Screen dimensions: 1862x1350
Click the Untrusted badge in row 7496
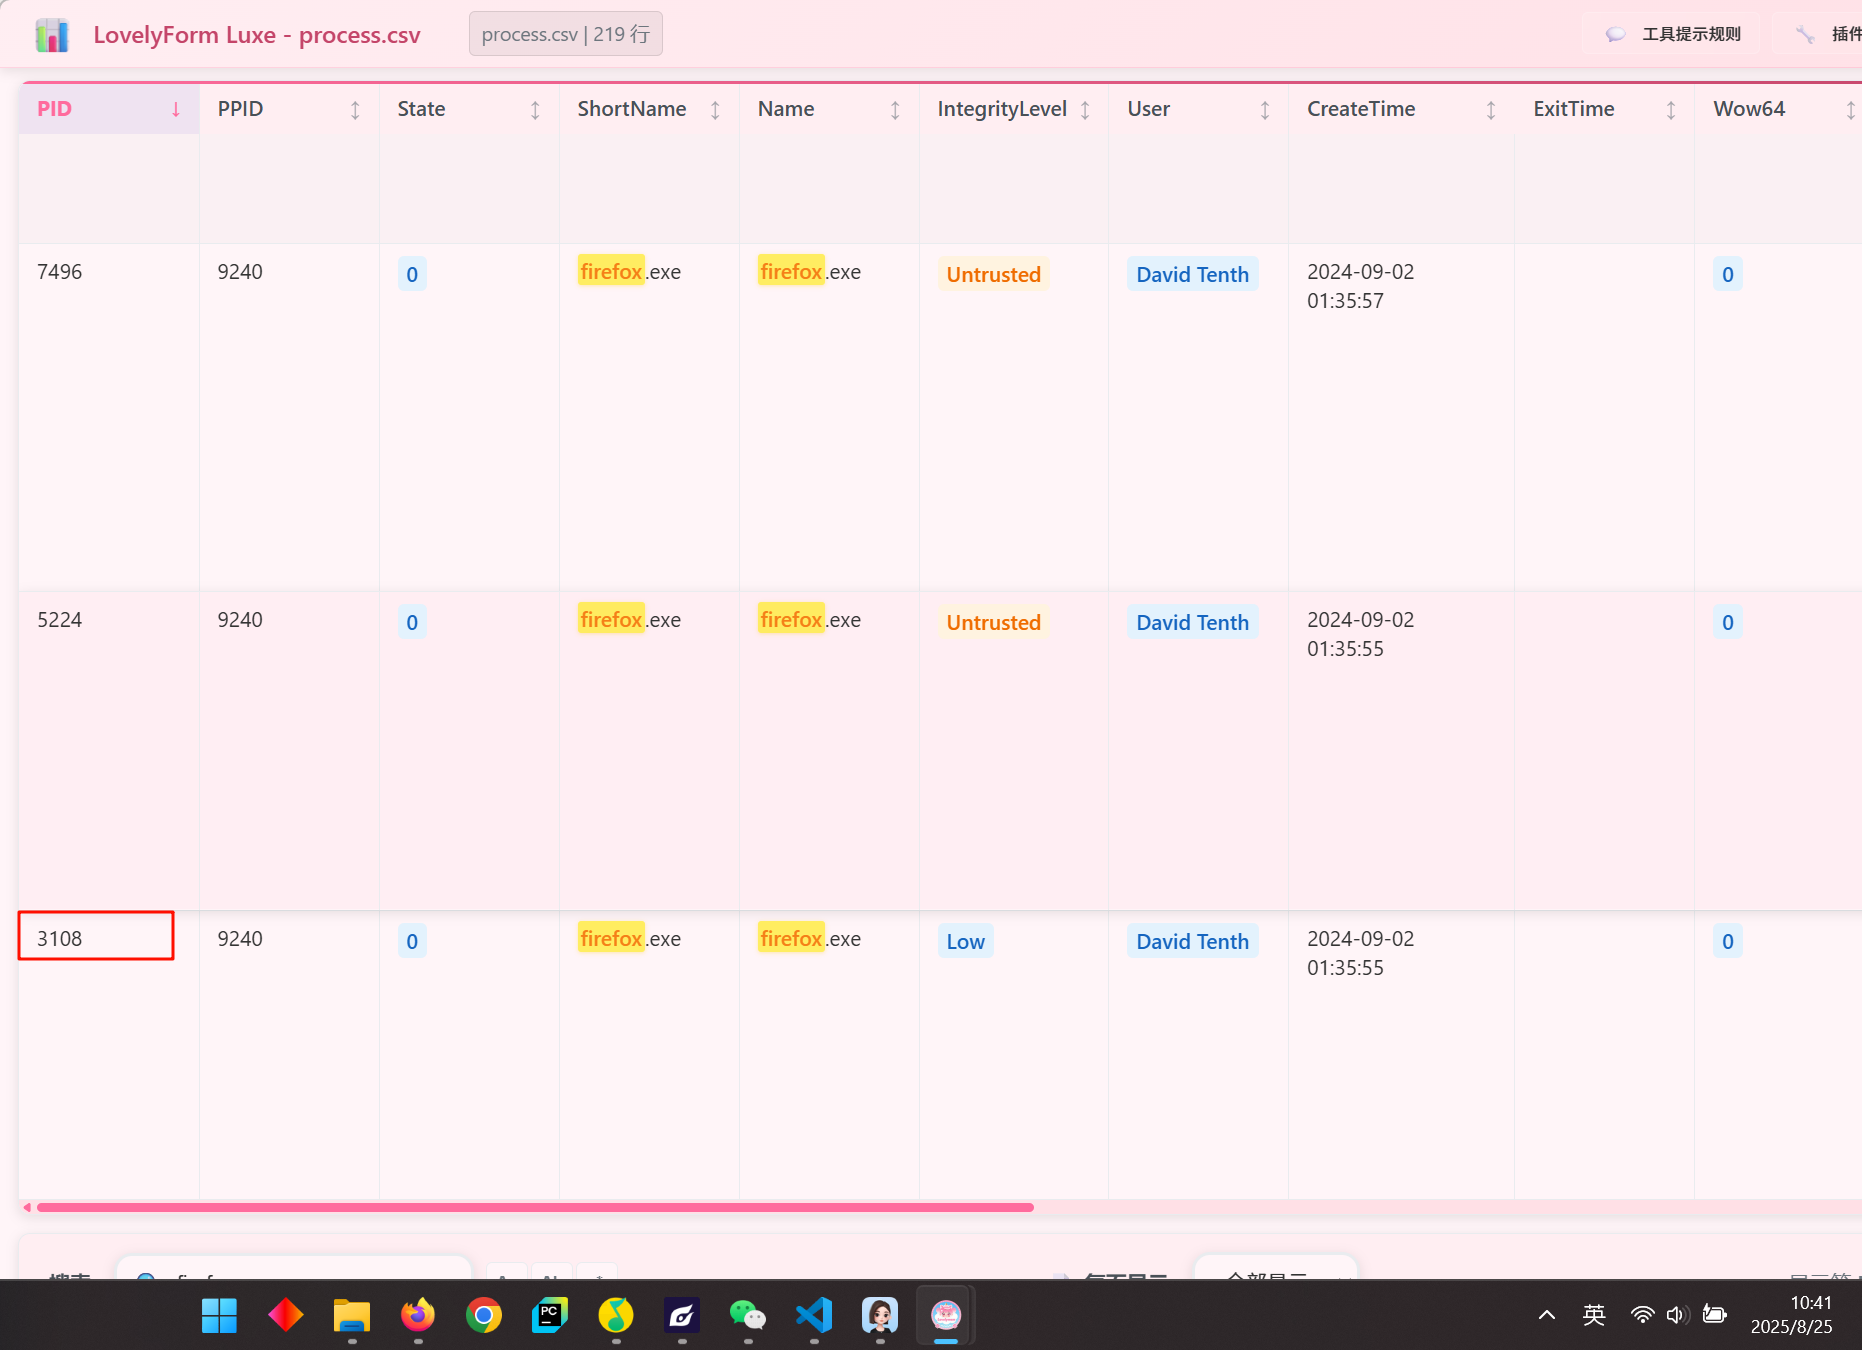pos(993,274)
